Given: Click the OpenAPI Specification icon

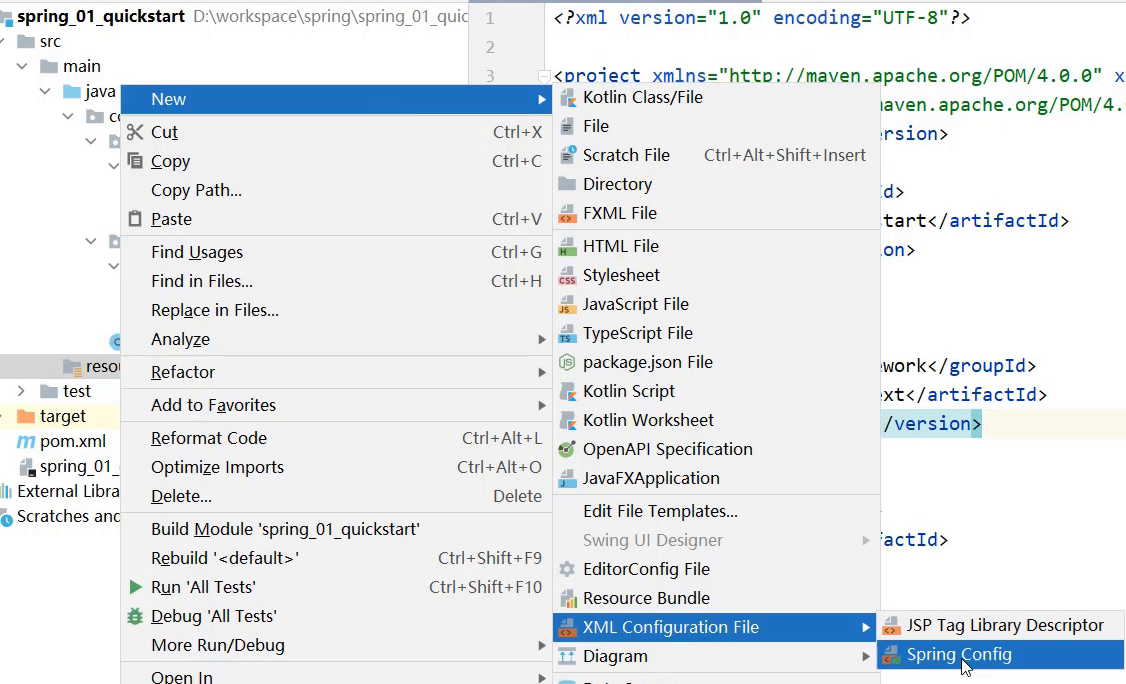Looking at the screenshot, I should pos(567,449).
